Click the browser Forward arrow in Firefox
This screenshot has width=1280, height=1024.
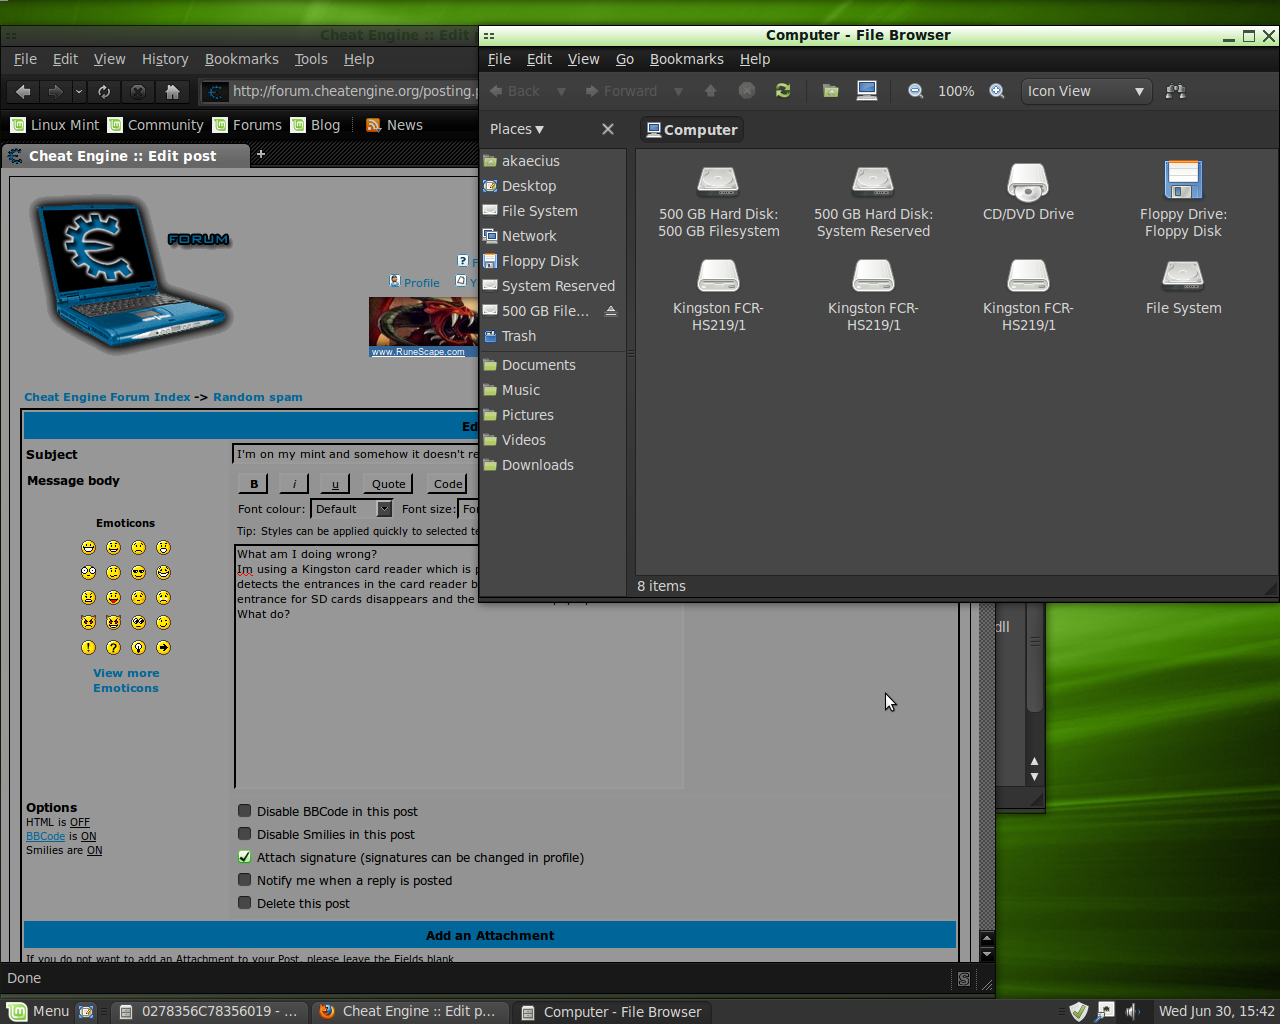55,91
